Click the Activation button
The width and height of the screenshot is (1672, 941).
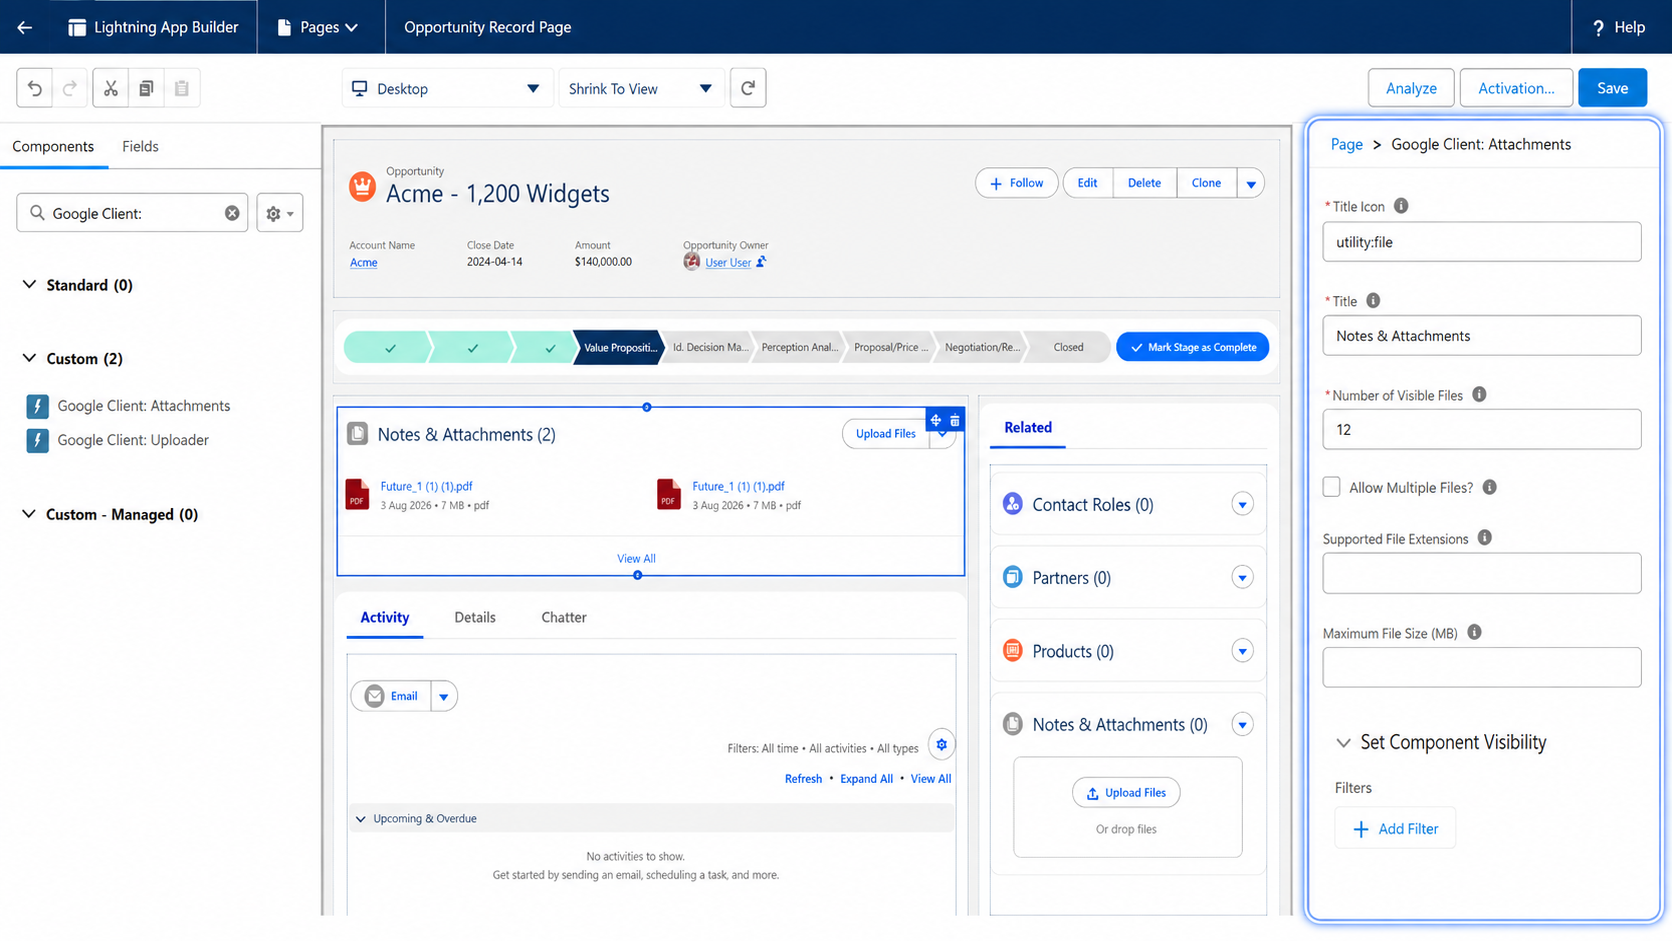pos(1516,88)
